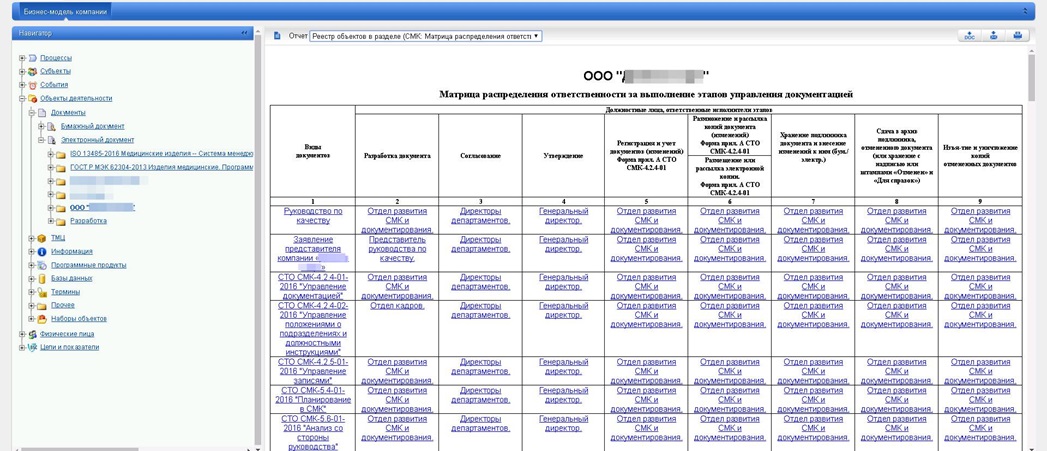
Task: Click the clock icon beside События
Action: click(32, 85)
